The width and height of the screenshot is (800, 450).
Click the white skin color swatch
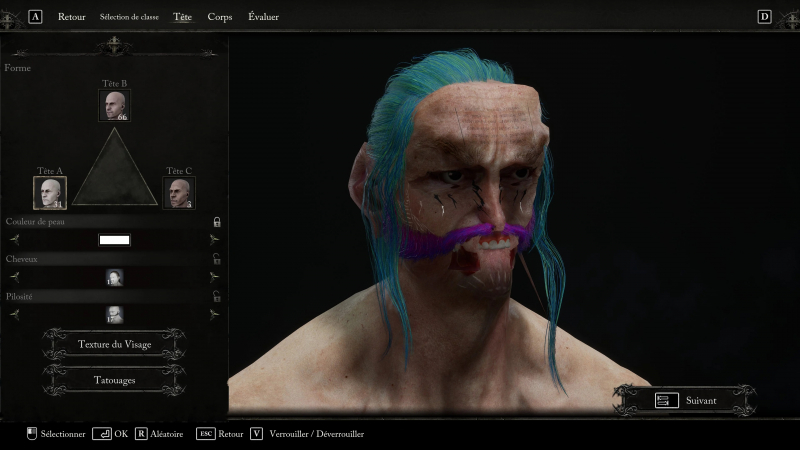(114, 240)
